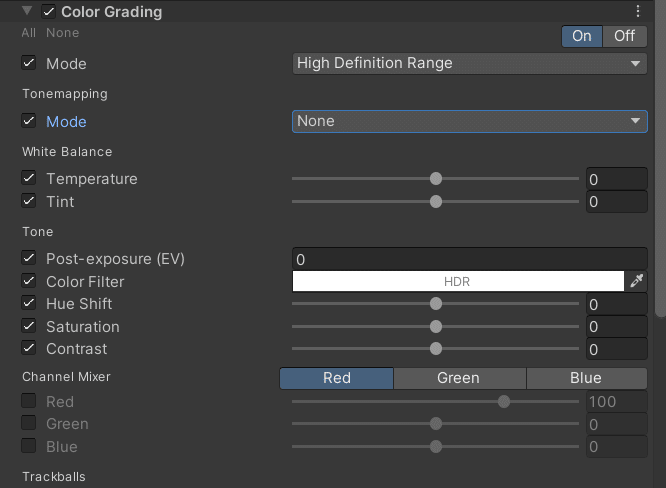Screen dimensions: 666x488
Task: Click the white HDR Color Filter swatch
Action: click(x=457, y=282)
